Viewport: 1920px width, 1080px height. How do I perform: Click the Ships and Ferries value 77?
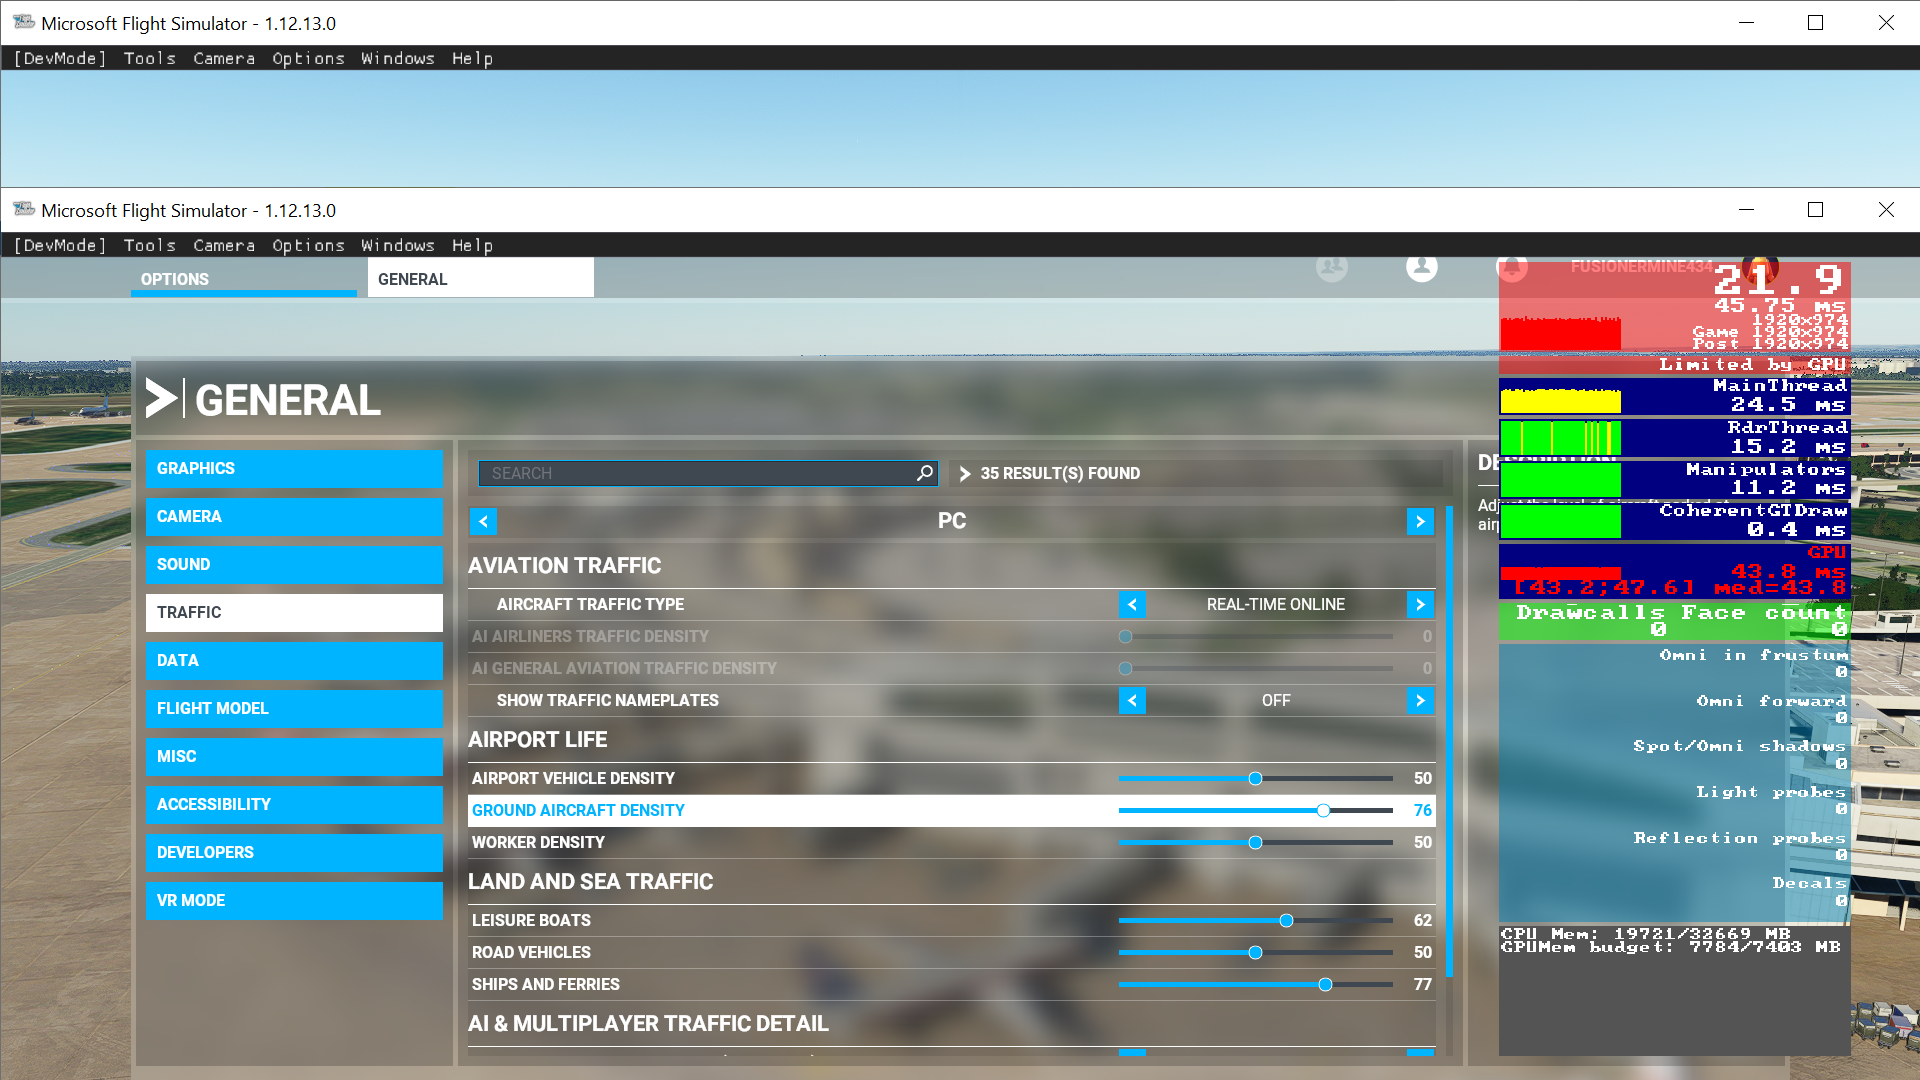click(1423, 985)
